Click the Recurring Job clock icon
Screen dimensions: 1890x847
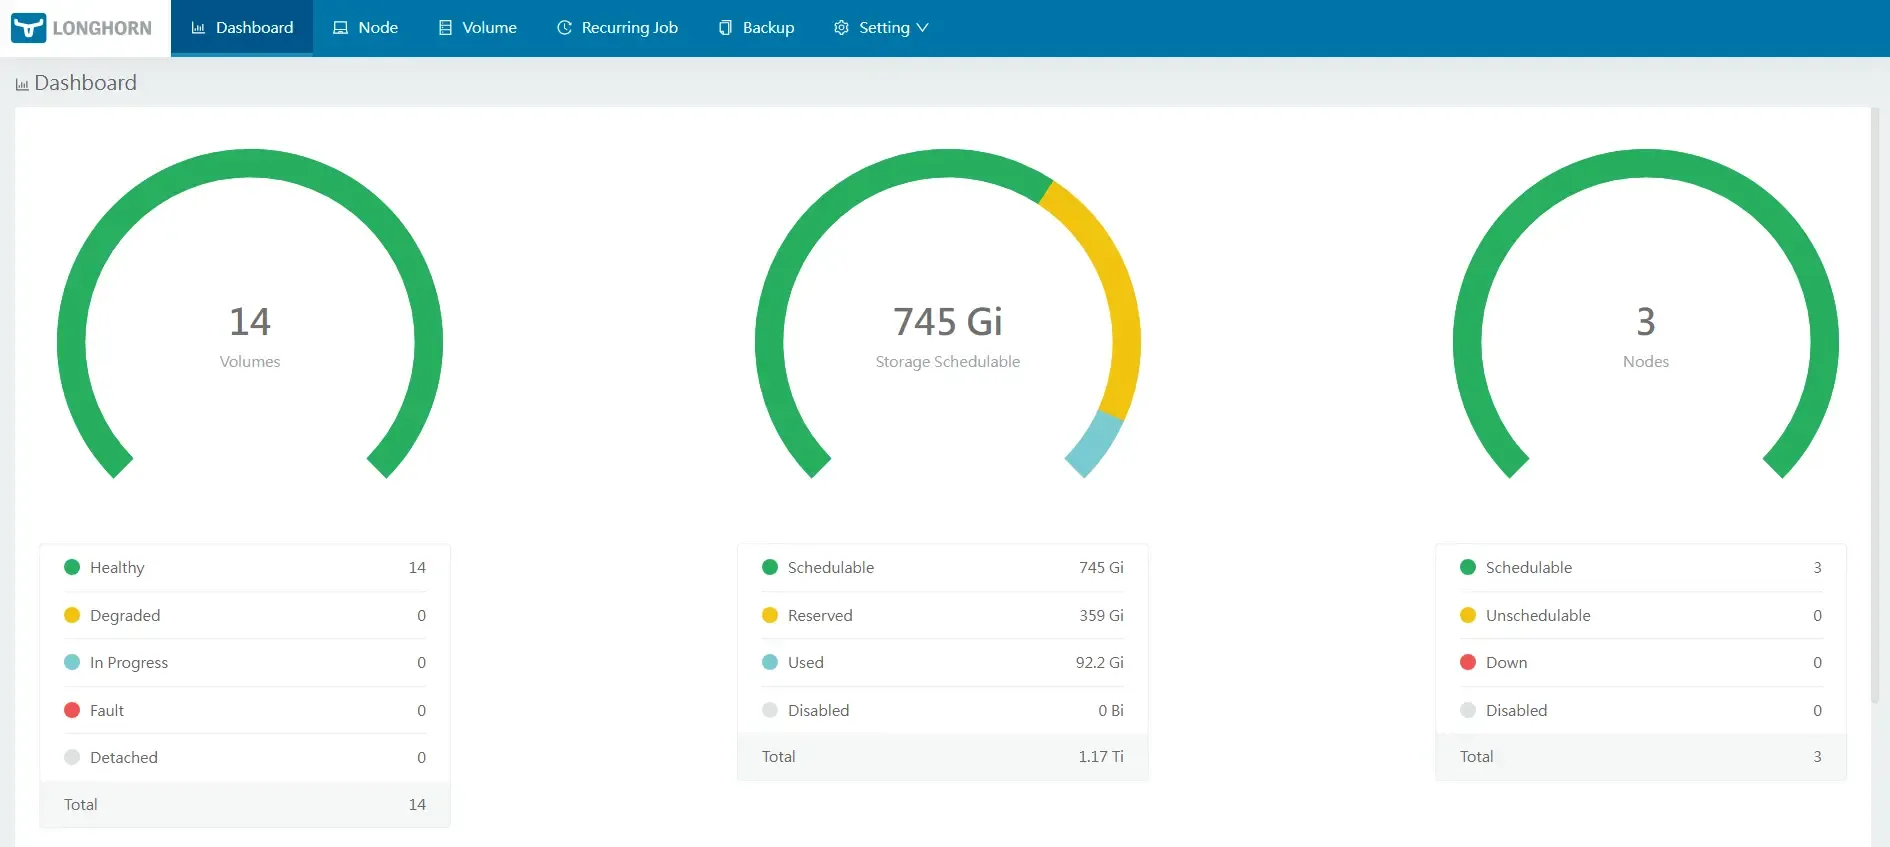coord(564,28)
